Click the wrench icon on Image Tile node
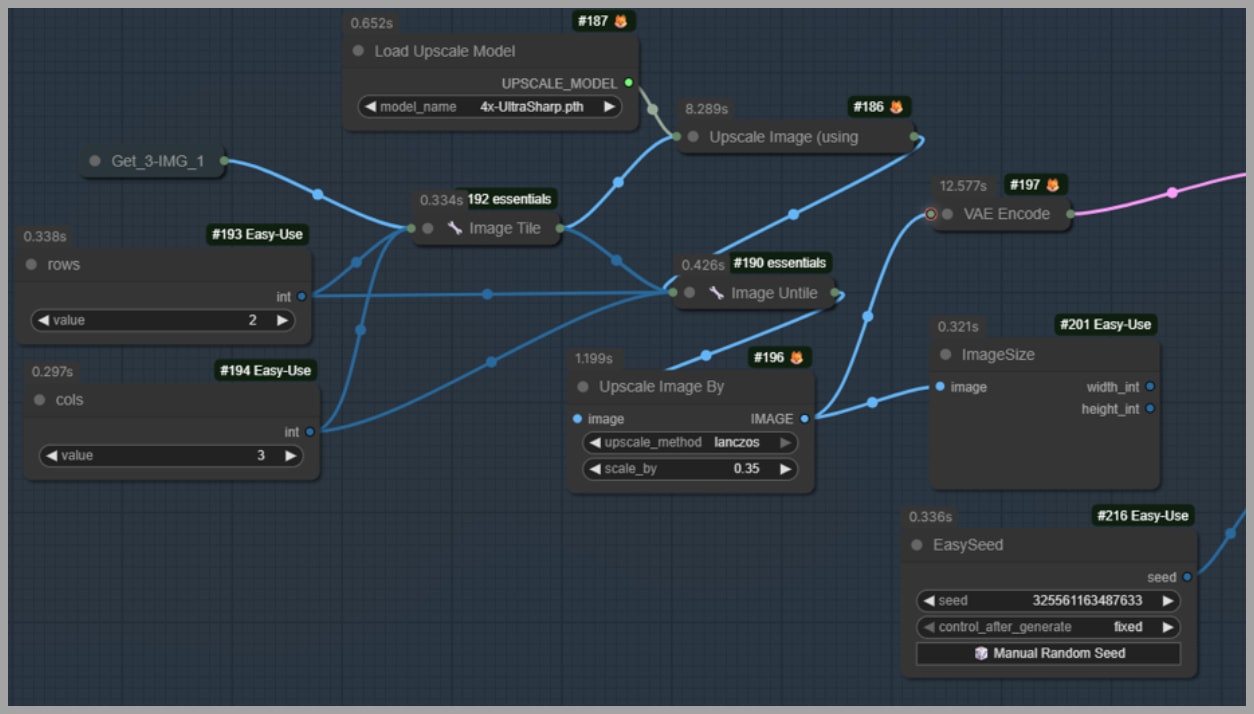 [x=455, y=228]
